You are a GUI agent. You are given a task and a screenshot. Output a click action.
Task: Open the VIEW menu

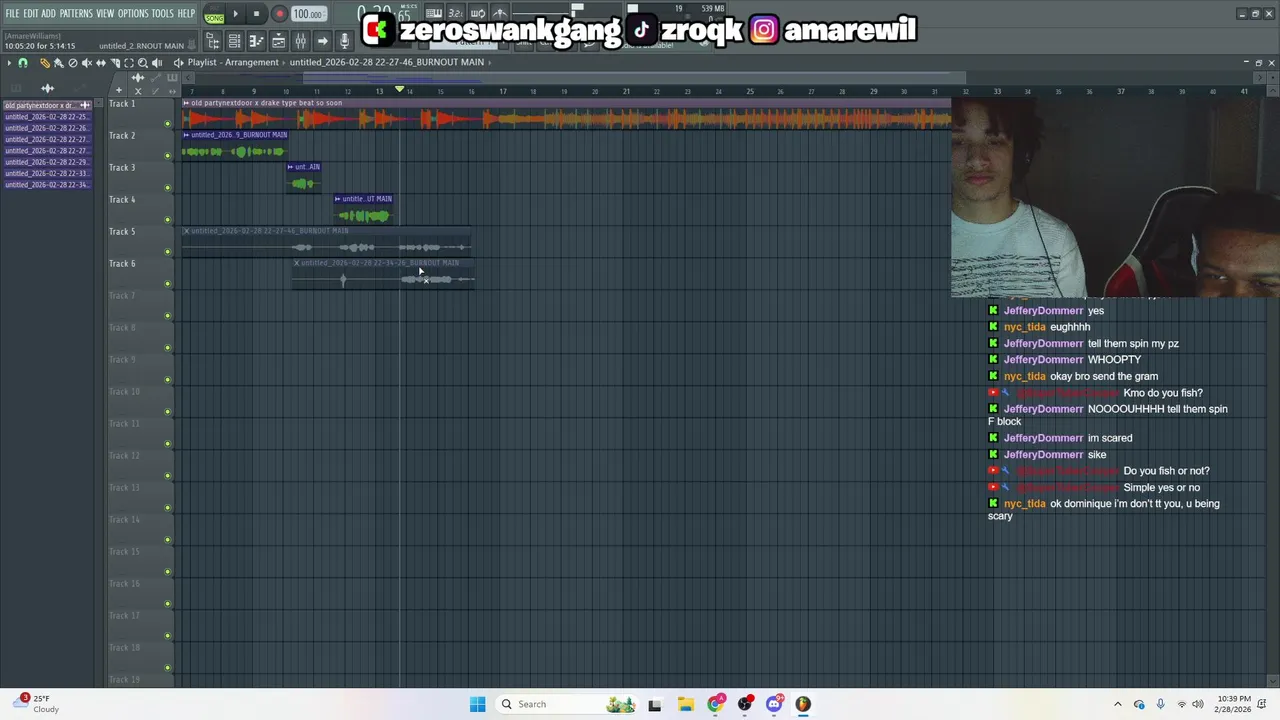coord(105,14)
